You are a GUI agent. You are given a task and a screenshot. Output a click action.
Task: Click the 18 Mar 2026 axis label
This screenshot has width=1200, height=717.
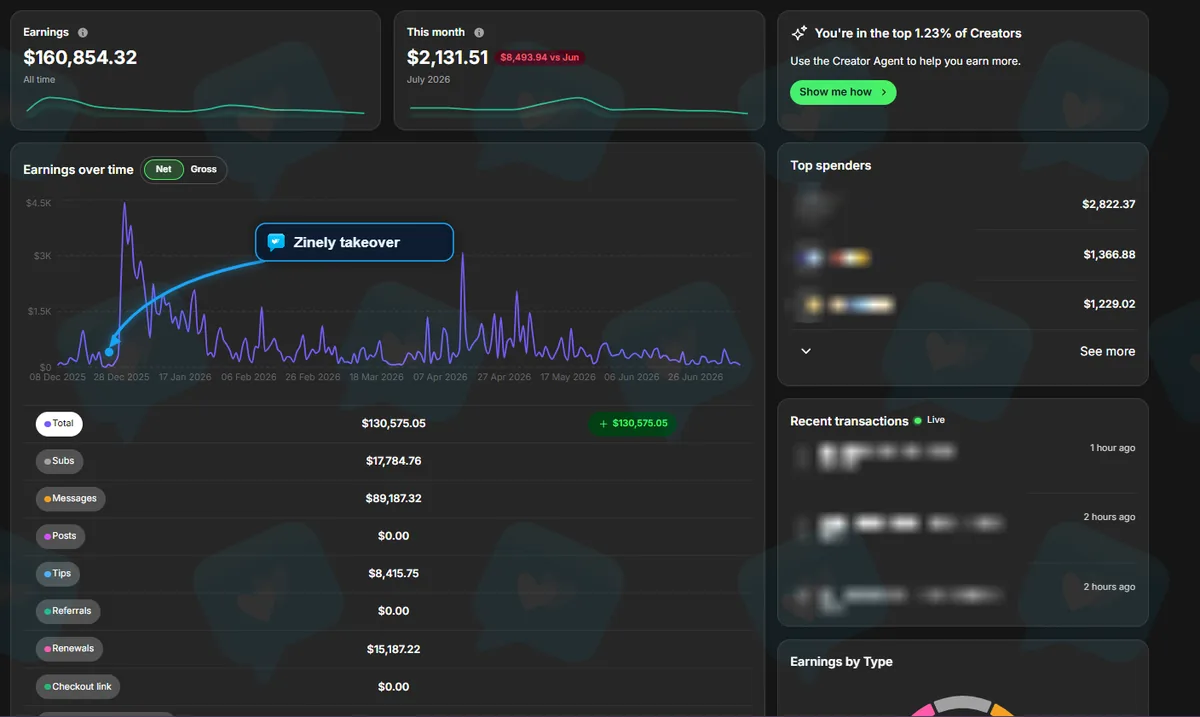click(377, 378)
